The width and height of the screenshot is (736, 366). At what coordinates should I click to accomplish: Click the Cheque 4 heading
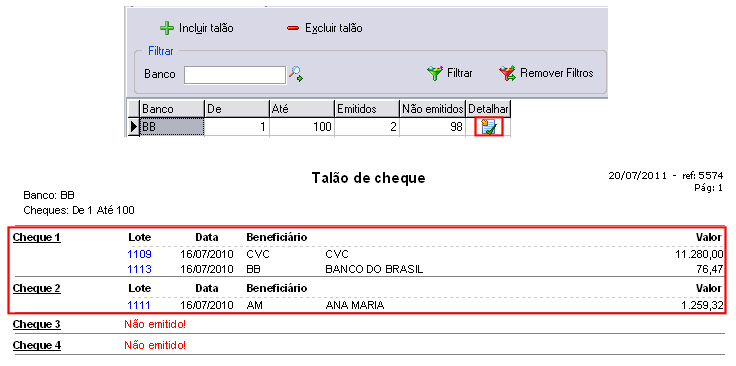(x=37, y=346)
